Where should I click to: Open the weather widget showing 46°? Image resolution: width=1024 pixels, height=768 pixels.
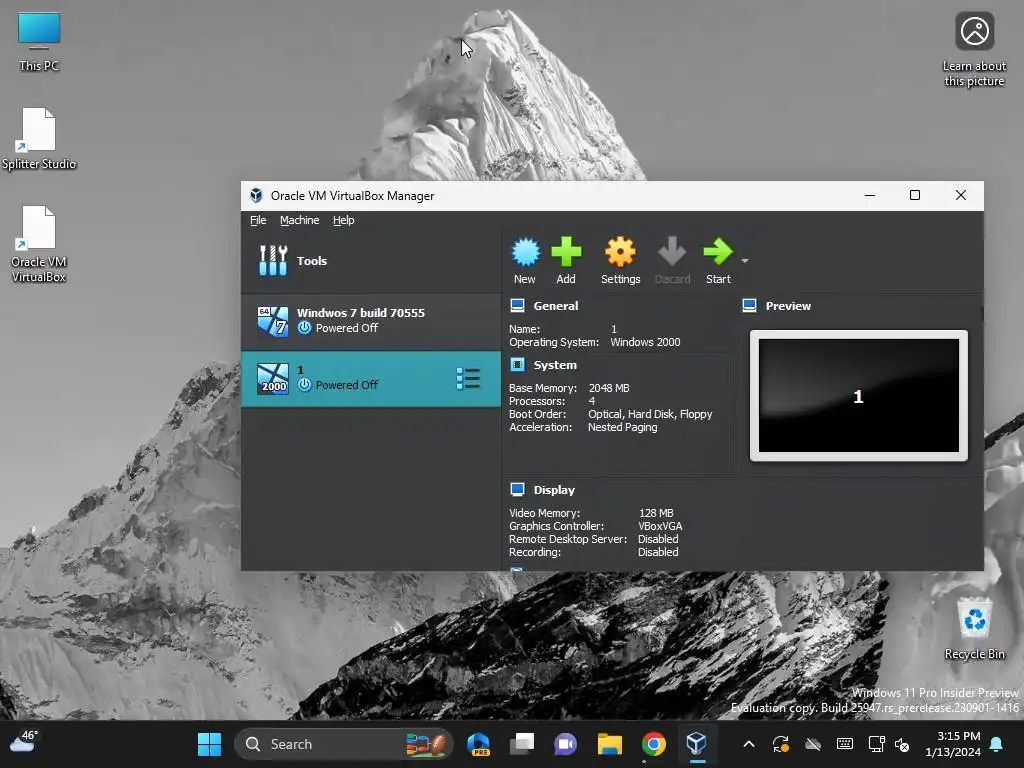[x=24, y=742]
